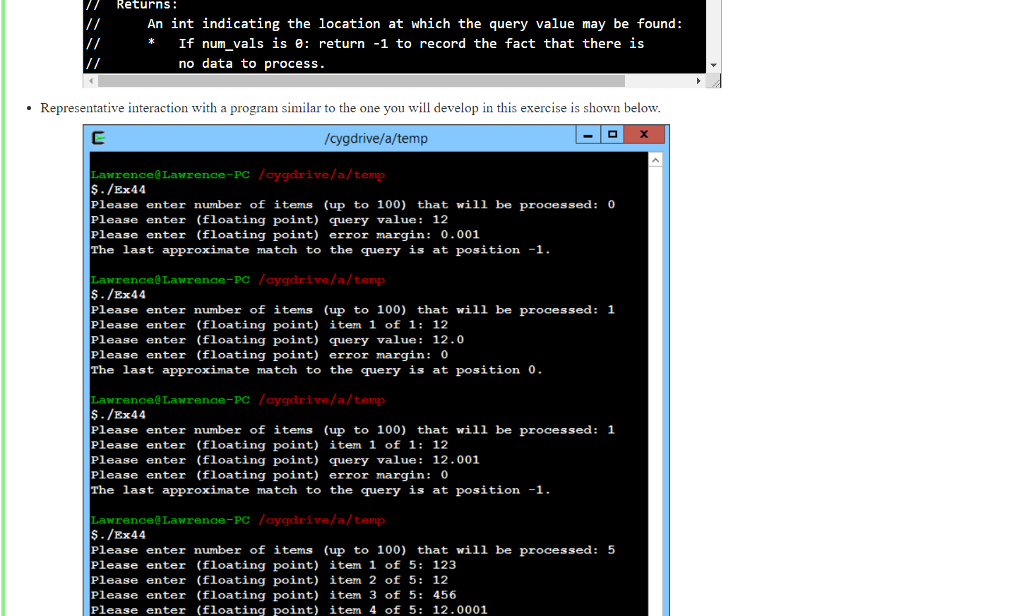Click the code box scroll-down arrow
The width and height of the screenshot is (1024, 616).
pyautogui.click(x=714, y=65)
